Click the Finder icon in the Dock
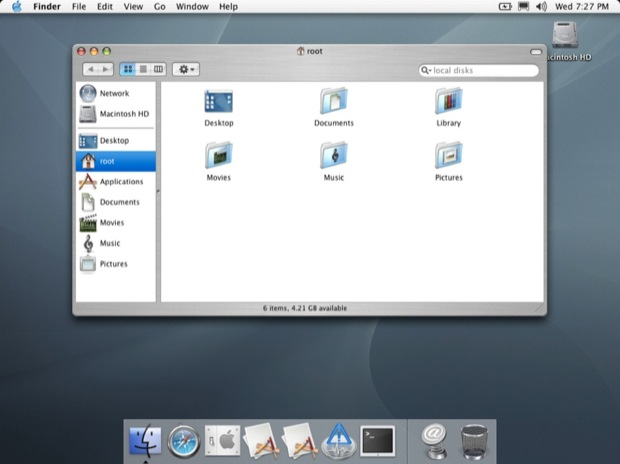 point(146,441)
